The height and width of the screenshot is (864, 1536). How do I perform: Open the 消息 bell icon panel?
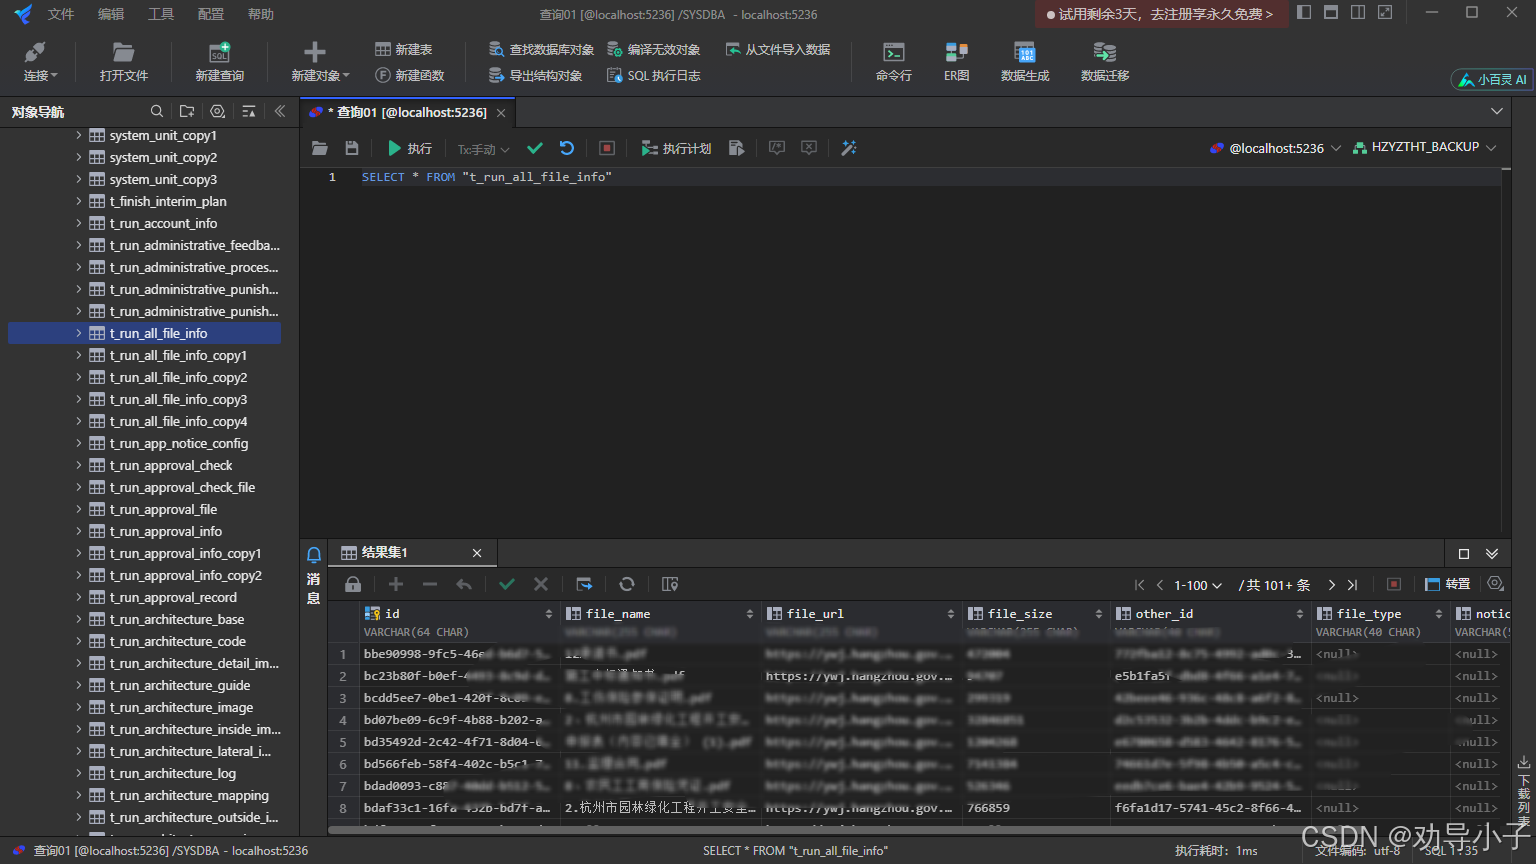coord(314,555)
